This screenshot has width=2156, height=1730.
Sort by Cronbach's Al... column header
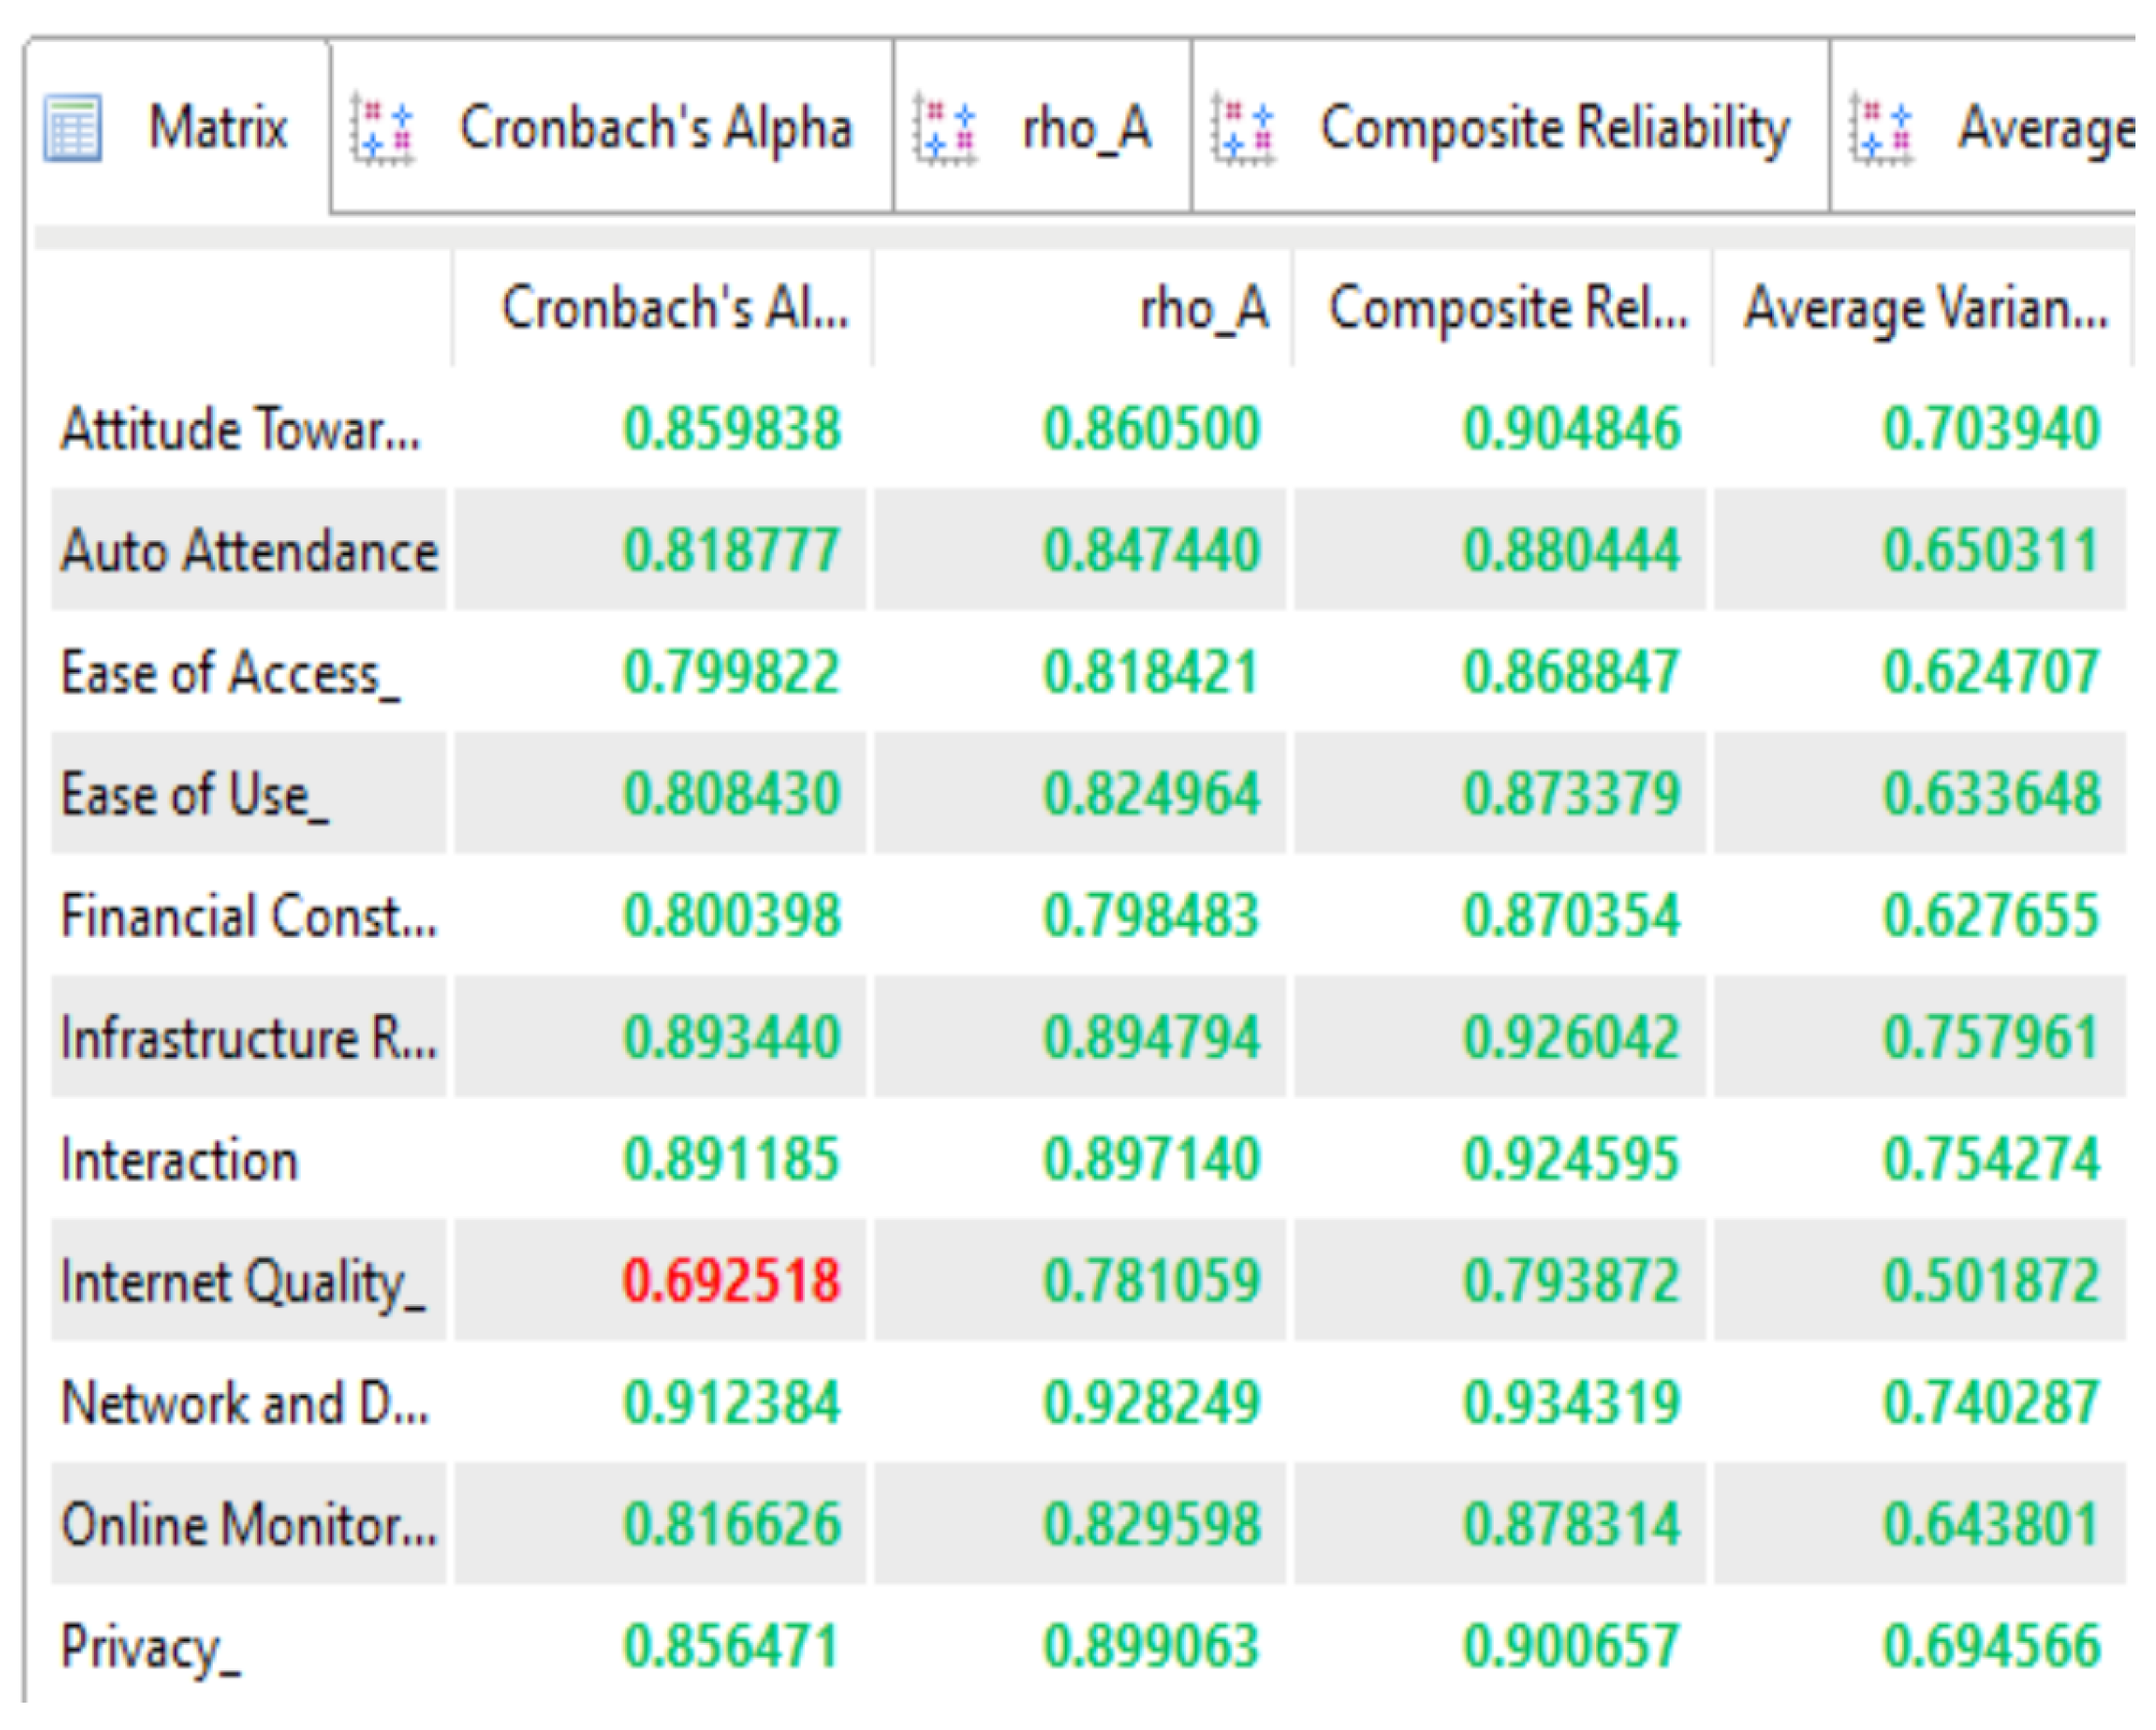pyautogui.click(x=675, y=308)
